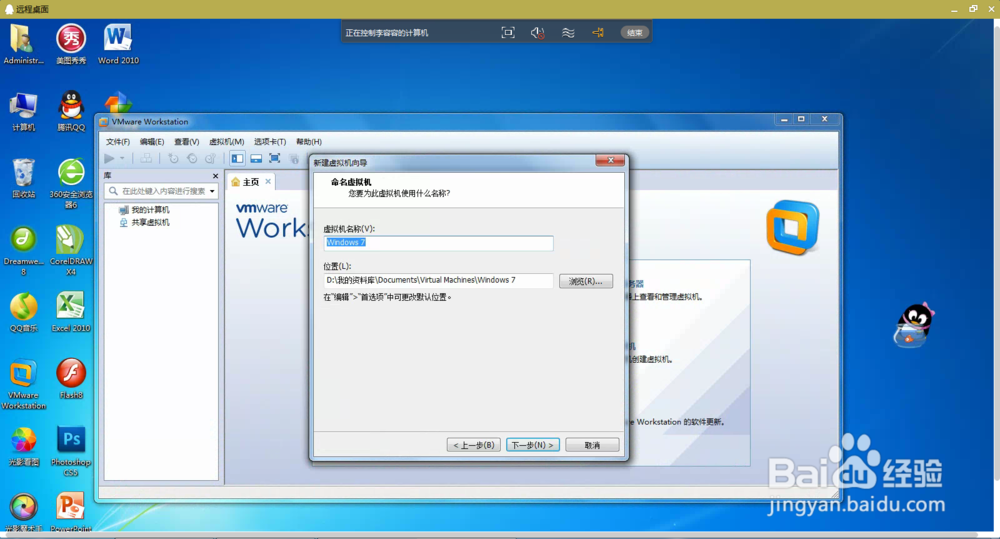The height and width of the screenshot is (539, 1000).
Task: Click the 位置 path input field
Action: click(x=438, y=280)
